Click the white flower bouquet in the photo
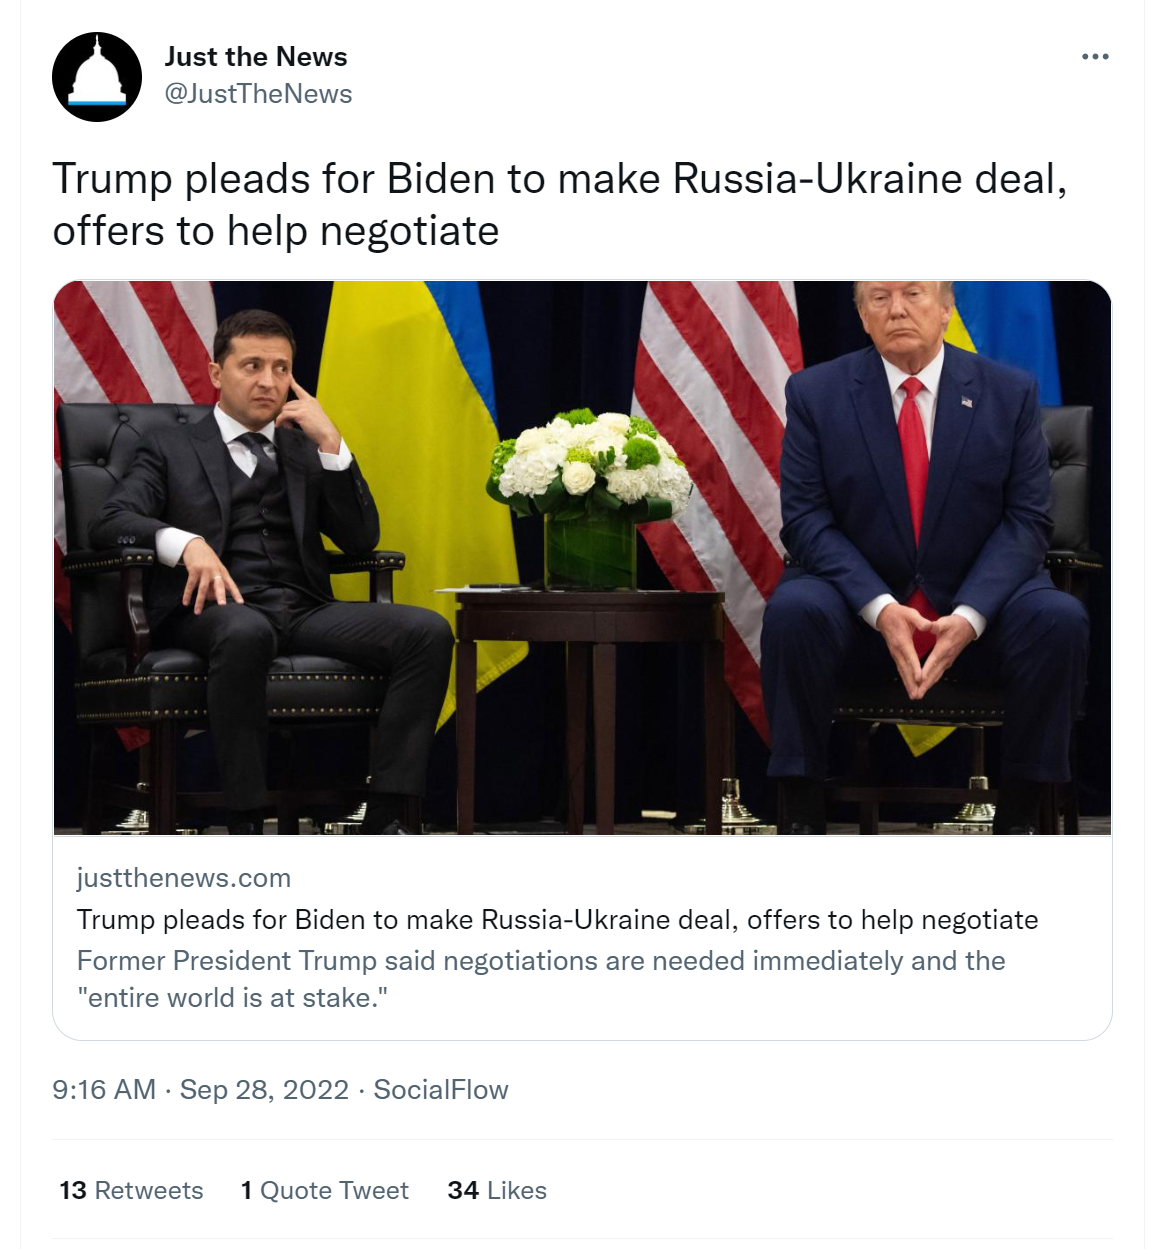The image size is (1164, 1249). 590,462
